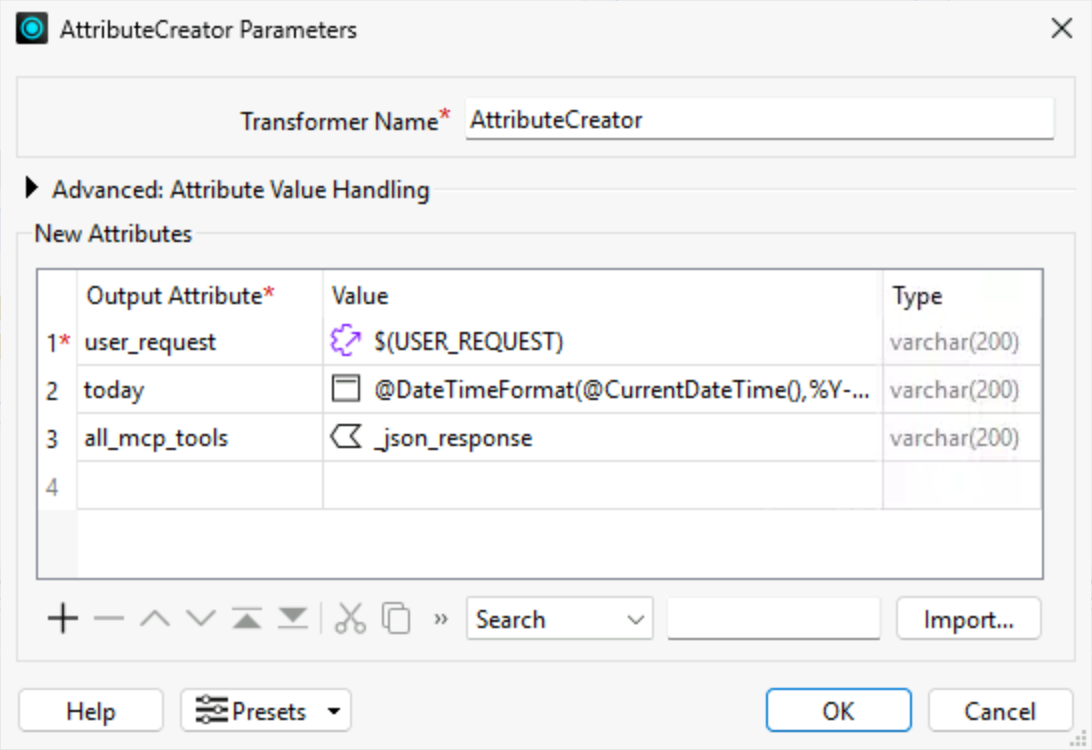Click the Value column header

(603, 295)
